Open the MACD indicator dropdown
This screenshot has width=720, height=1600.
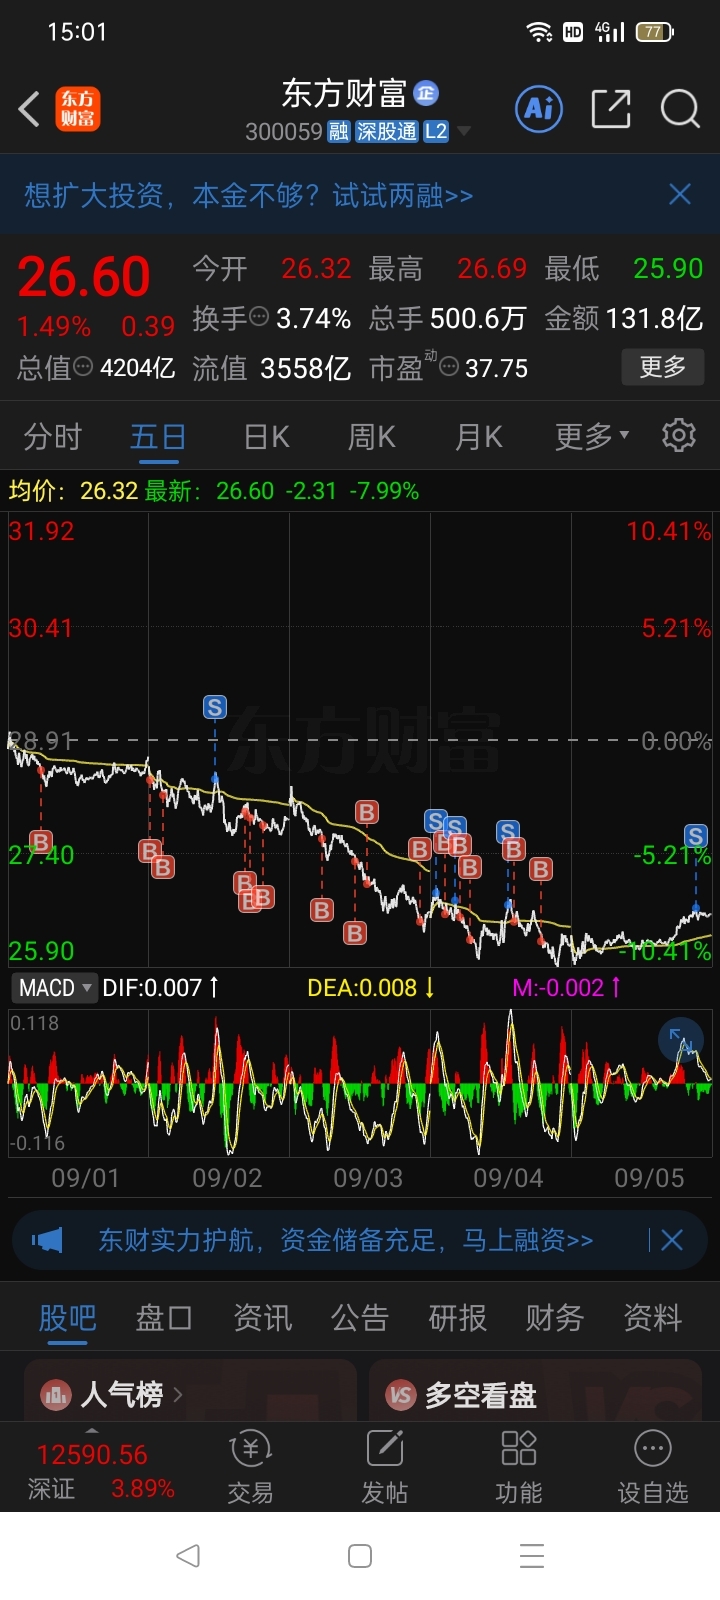point(55,988)
